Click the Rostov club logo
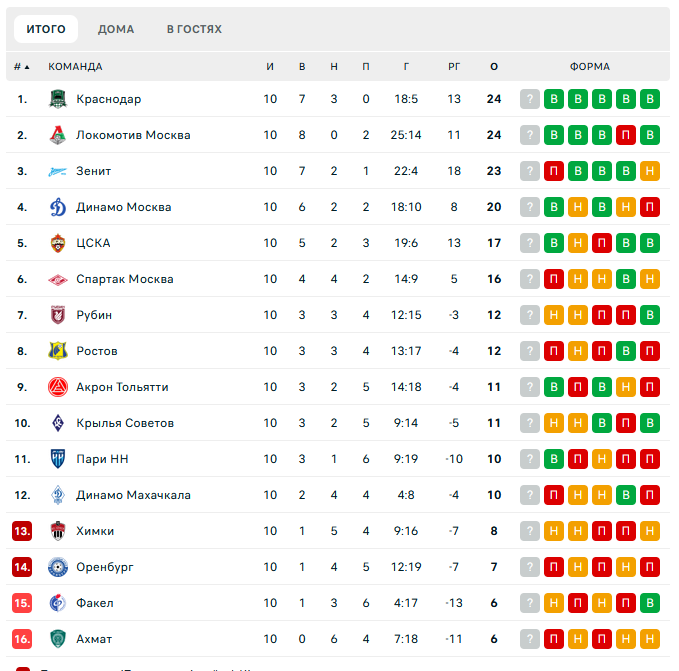The width and height of the screenshot is (679, 671). [57, 351]
